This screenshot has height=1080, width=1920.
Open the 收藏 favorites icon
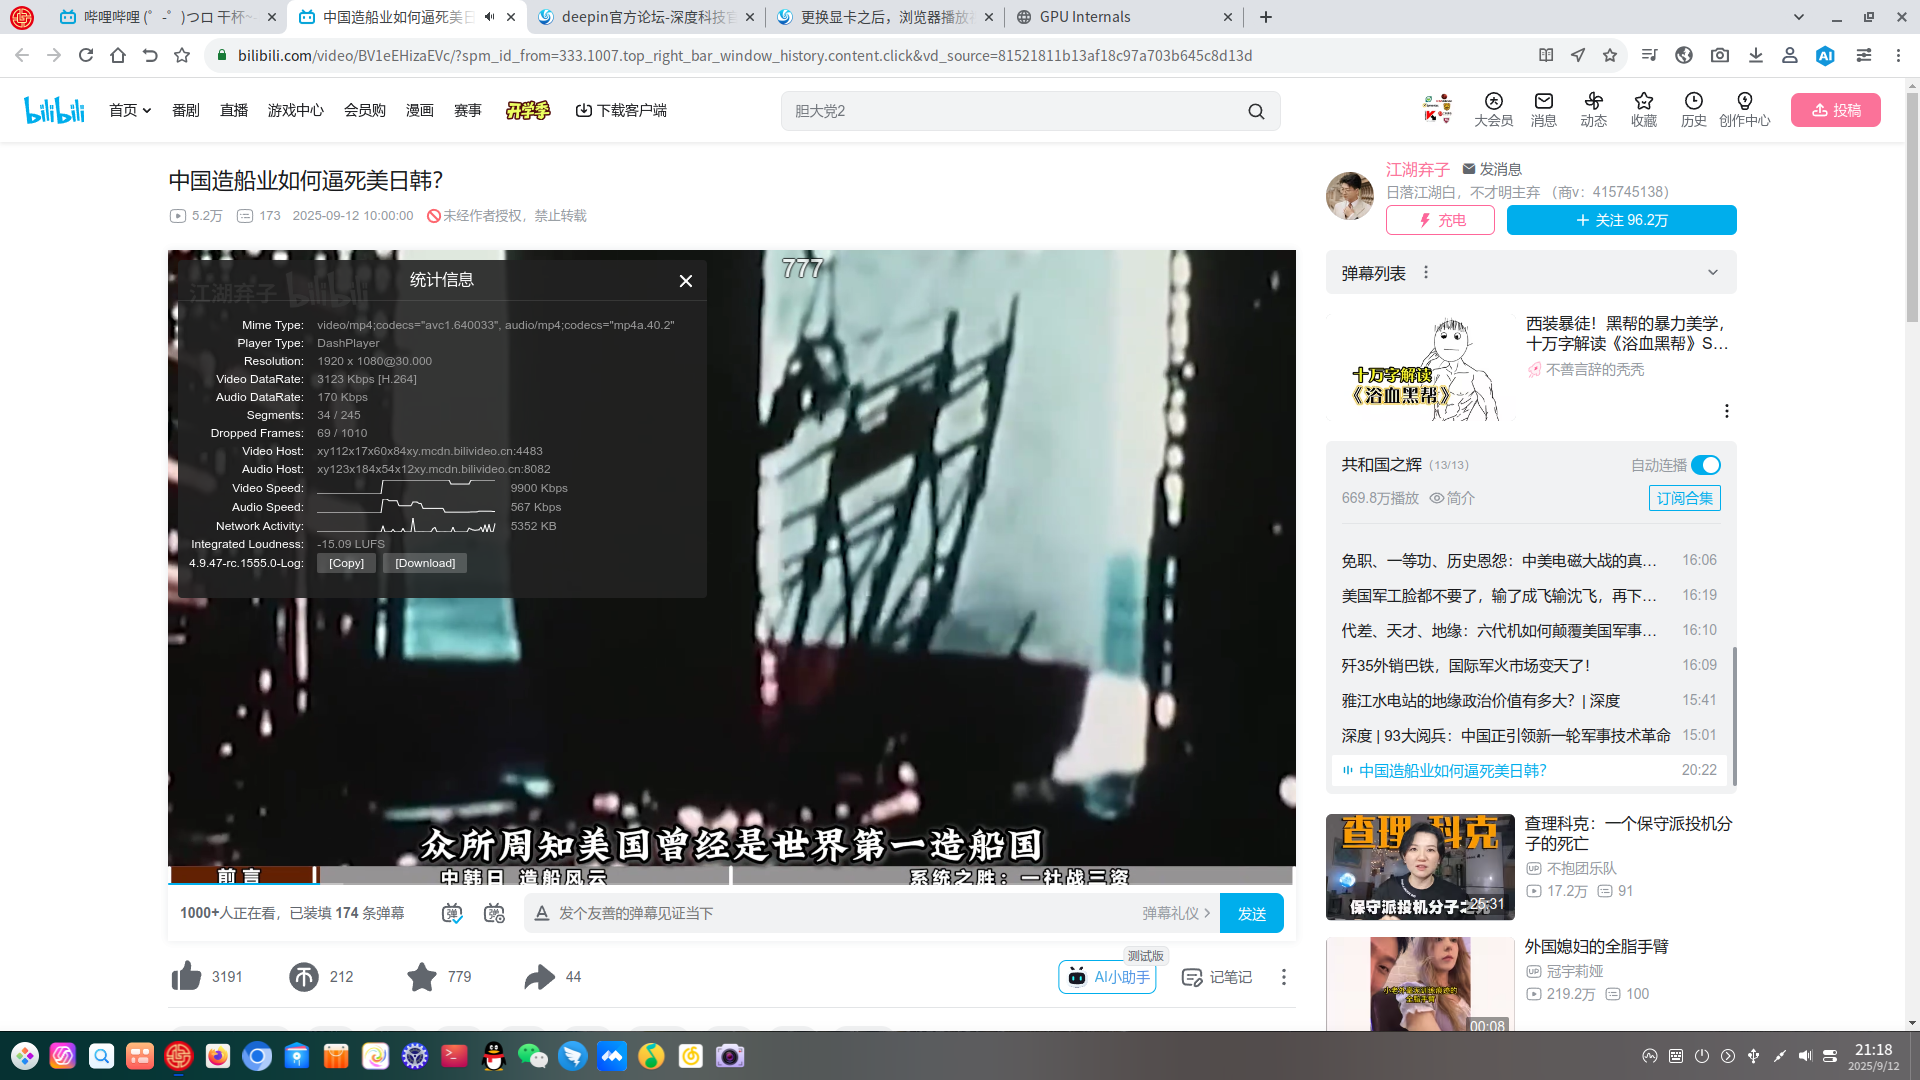tap(1644, 110)
